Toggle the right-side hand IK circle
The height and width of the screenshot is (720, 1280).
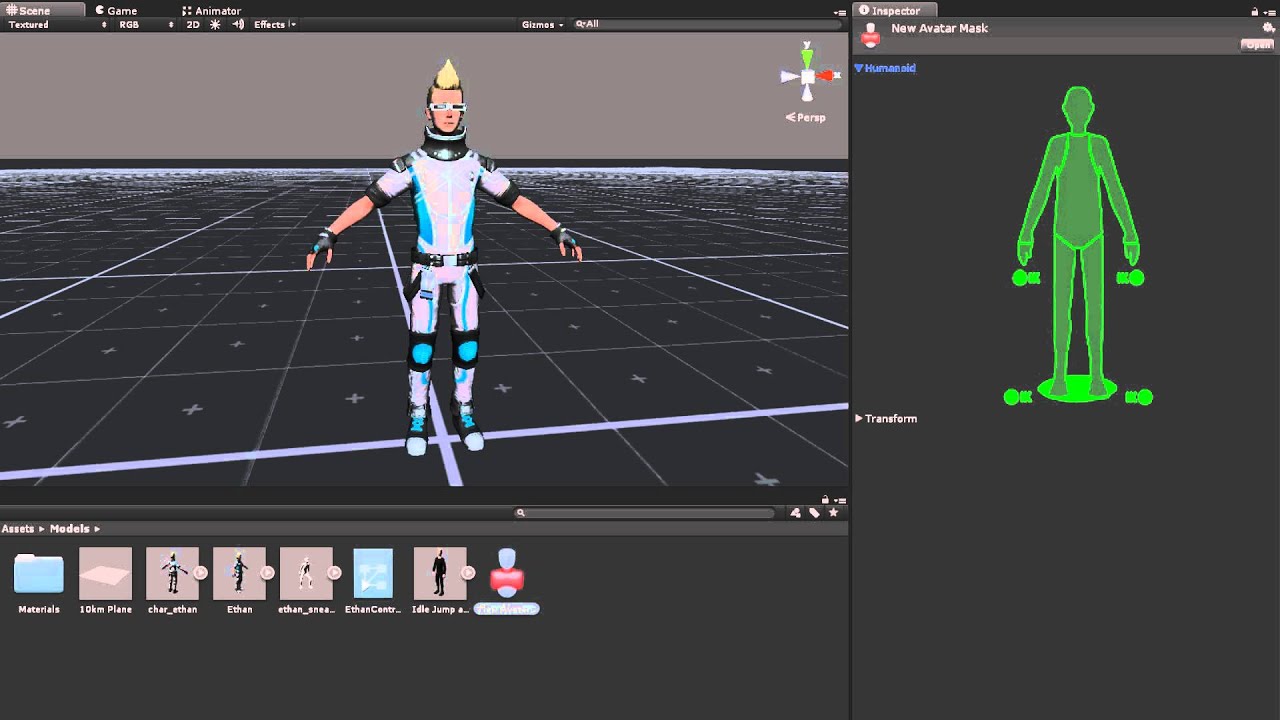point(1137,278)
